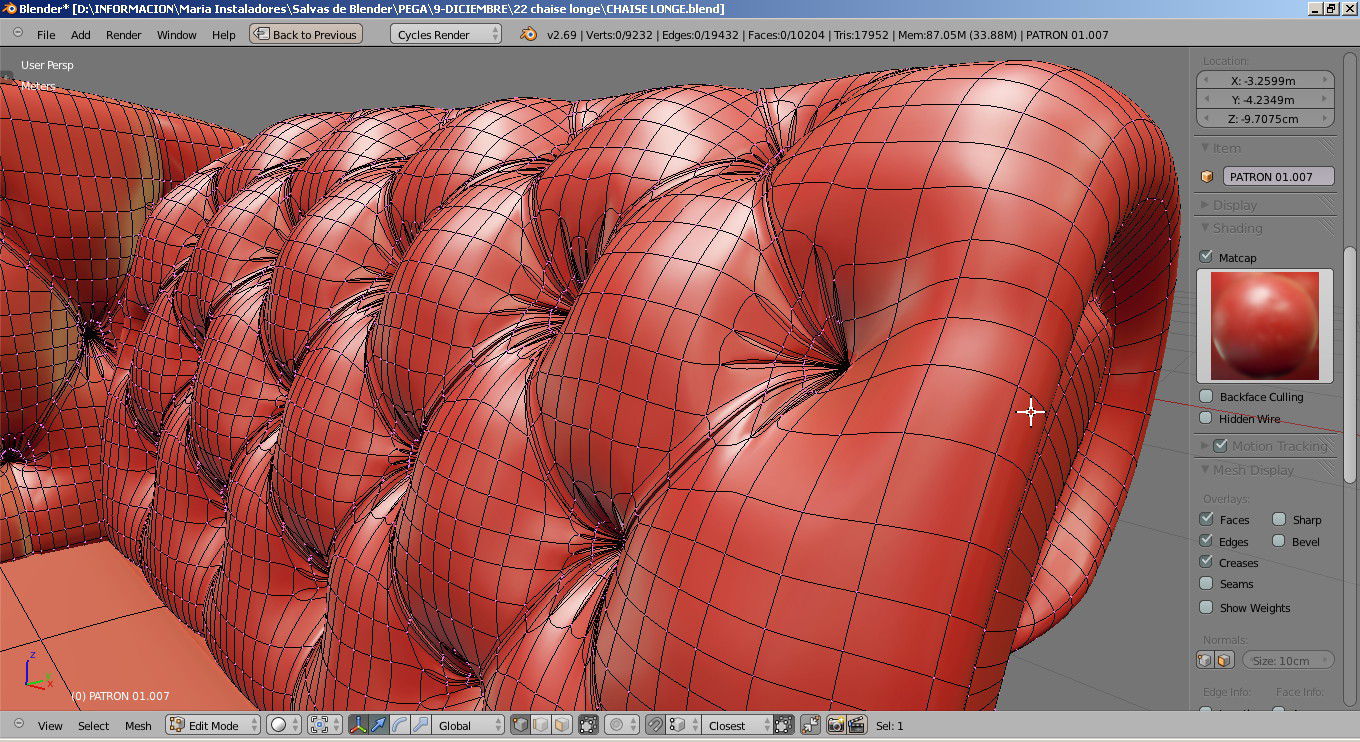Switch to face select mode
Screen dimensions: 1360x742
click(562, 725)
